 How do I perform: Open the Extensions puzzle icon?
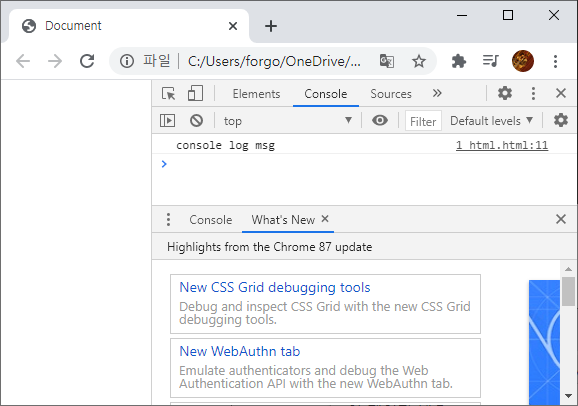(x=459, y=61)
